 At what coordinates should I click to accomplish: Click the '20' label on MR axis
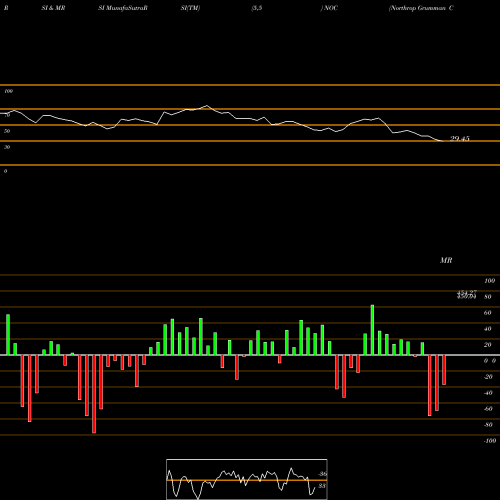pyautogui.click(x=488, y=345)
